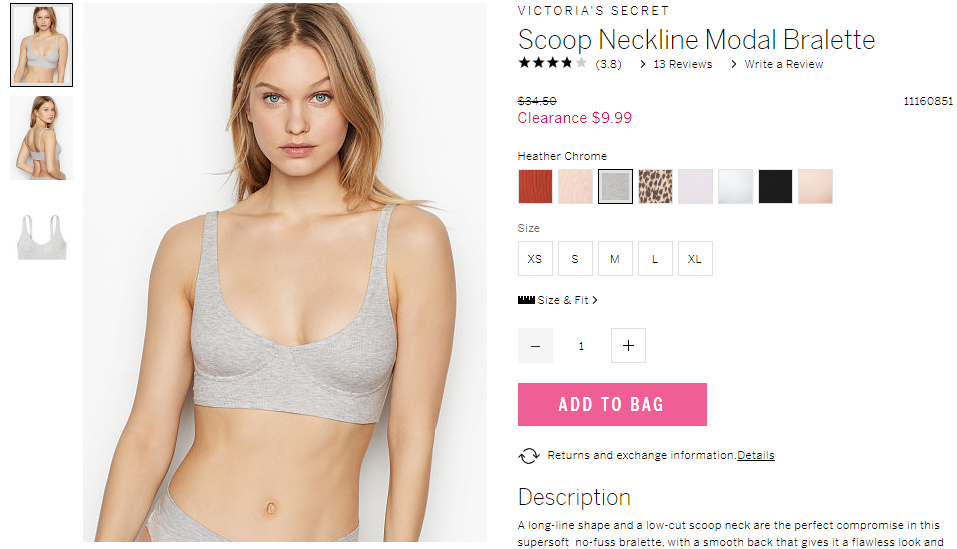Click the quantity number field

pos(582,346)
